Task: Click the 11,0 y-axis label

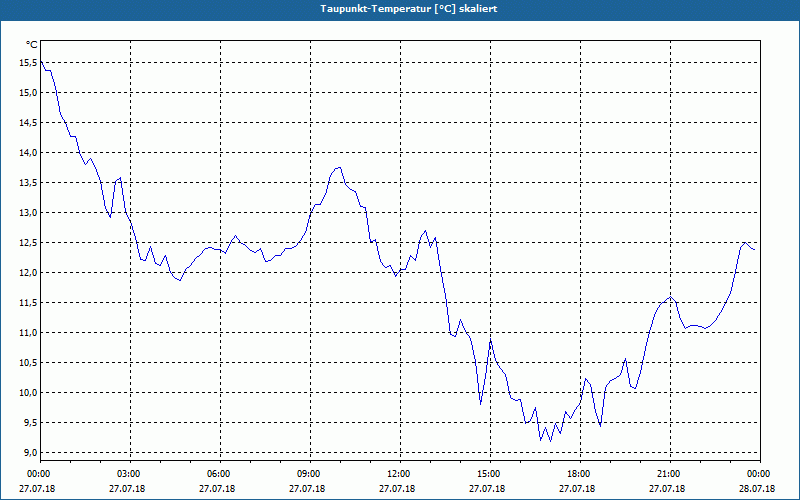Action: pyautogui.click(x=29, y=333)
